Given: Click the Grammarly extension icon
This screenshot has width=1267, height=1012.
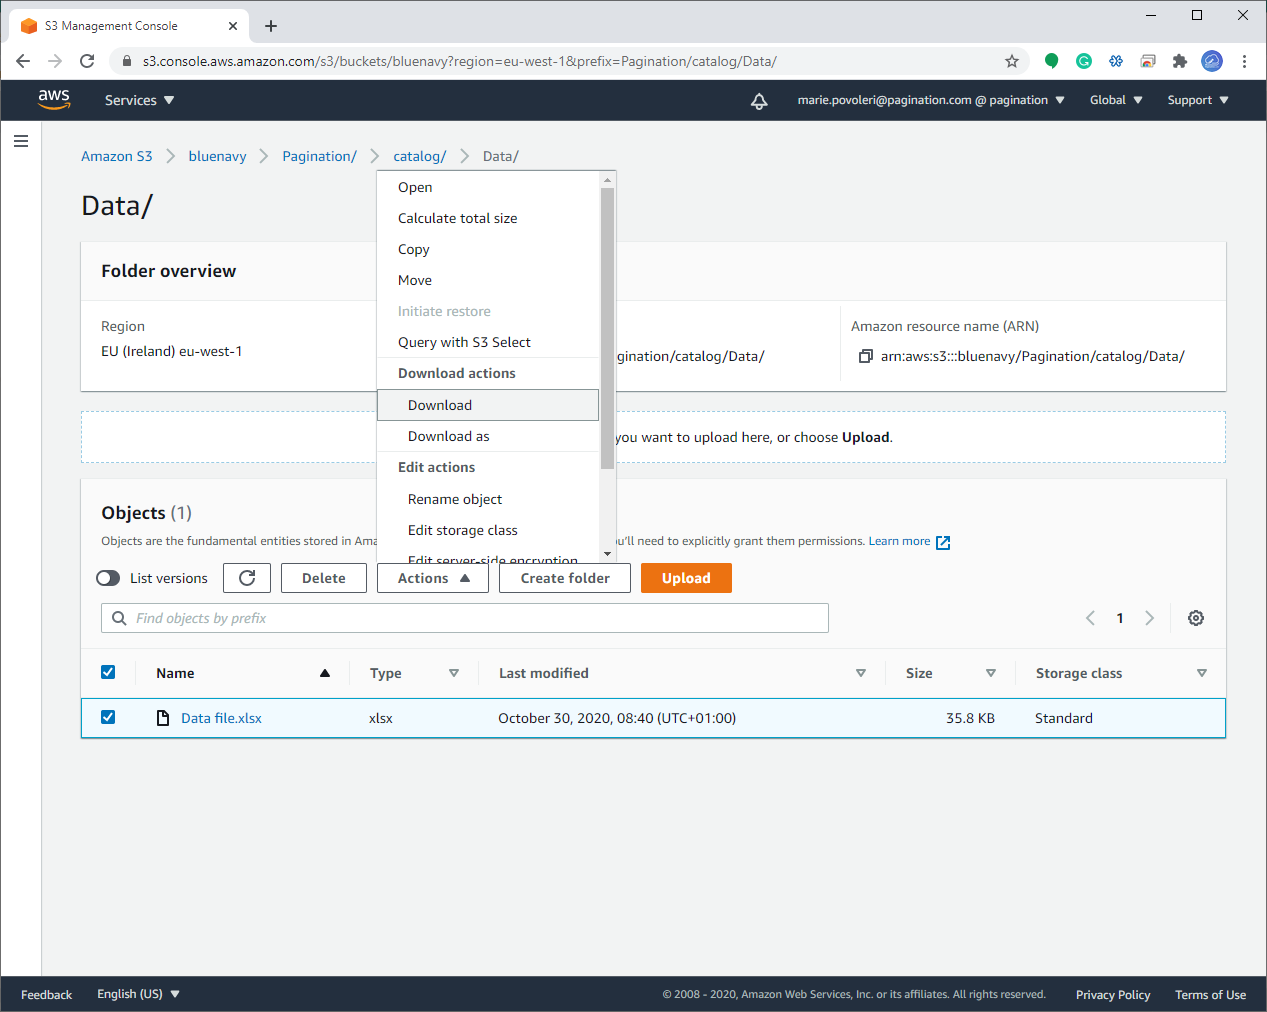Looking at the screenshot, I should [x=1084, y=61].
